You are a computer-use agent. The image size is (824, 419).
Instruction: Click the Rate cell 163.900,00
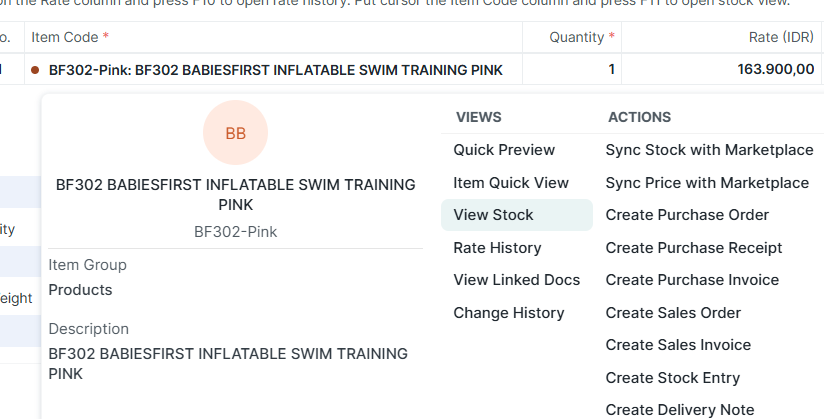722,70
